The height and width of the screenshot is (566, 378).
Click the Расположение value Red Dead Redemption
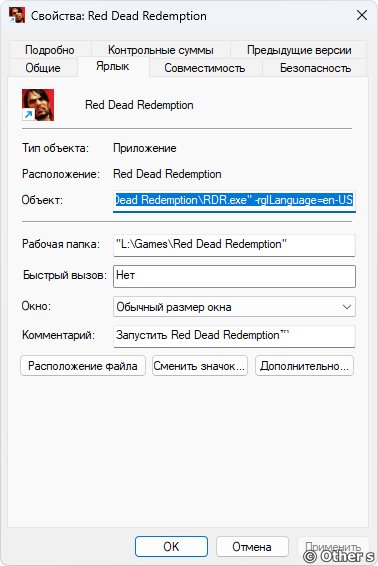click(167, 174)
